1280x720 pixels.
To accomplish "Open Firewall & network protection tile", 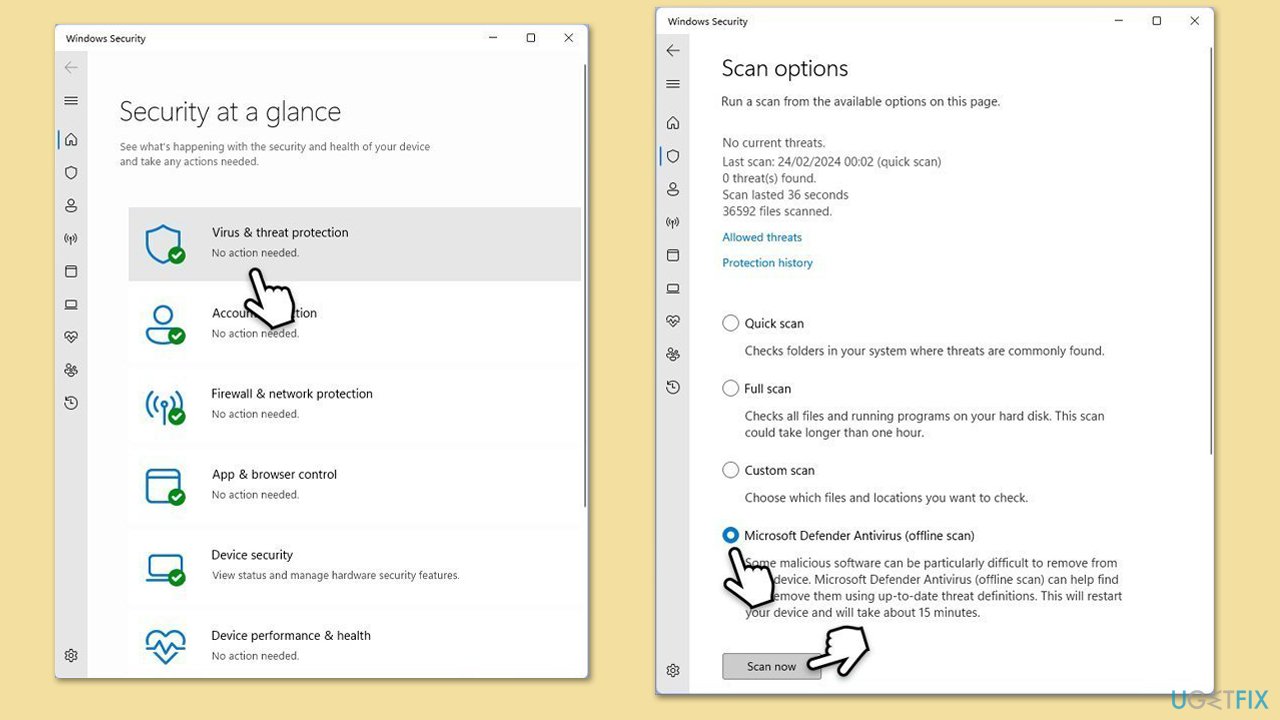I will (x=355, y=404).
